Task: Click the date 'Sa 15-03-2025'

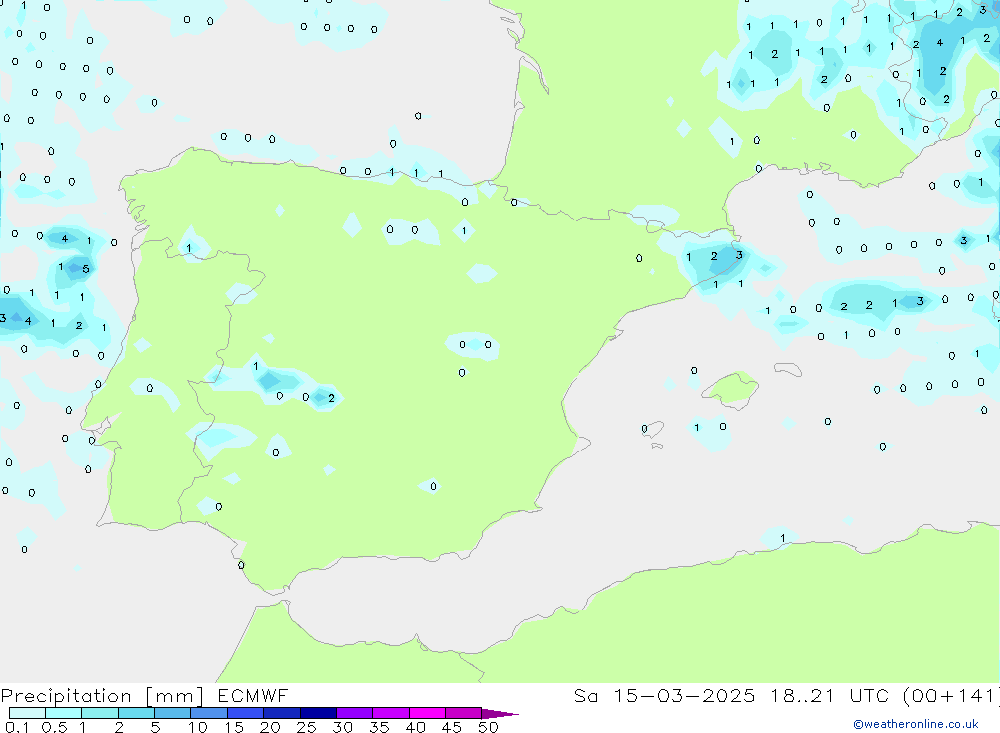Action: click(664, 696)
